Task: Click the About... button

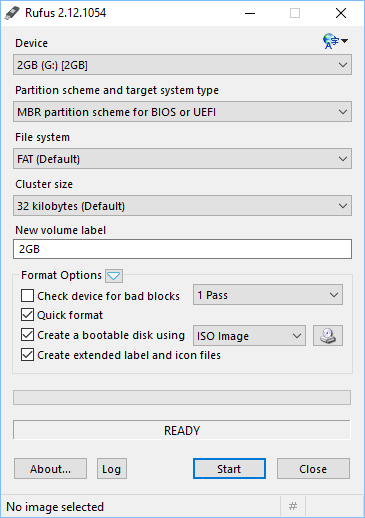Action: [x=50, y=469]
